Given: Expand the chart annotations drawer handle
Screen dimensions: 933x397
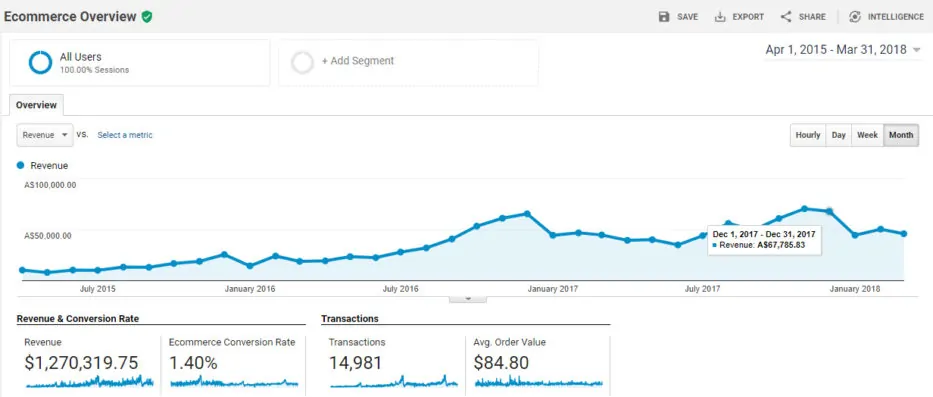Looking at the screenshot, I should [468, 298].
